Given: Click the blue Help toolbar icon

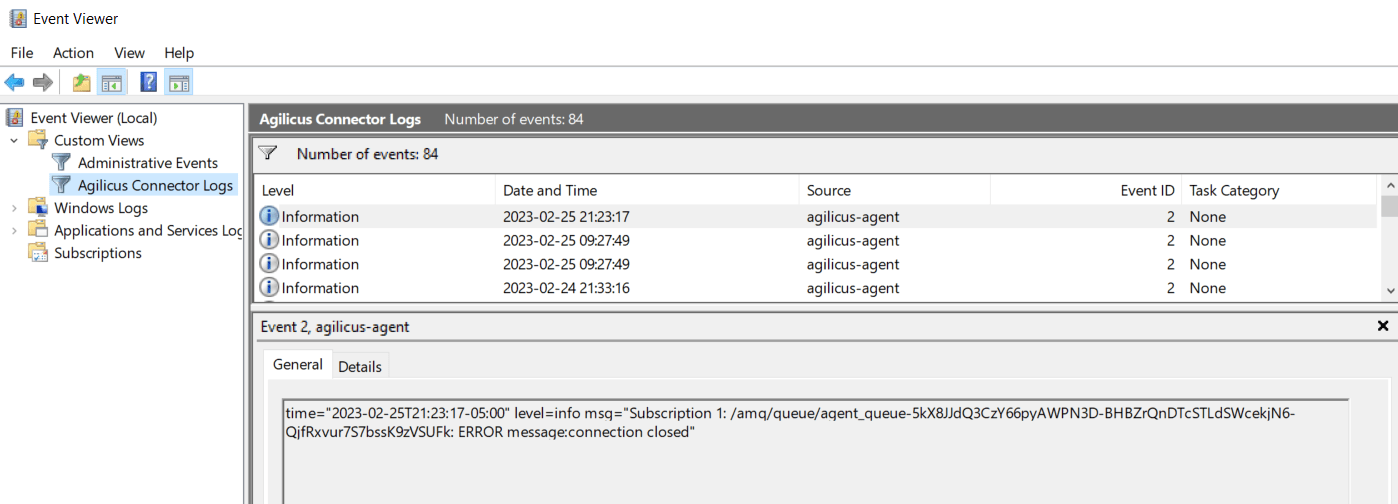Looking at the screenshot, I should pos(148,83).
